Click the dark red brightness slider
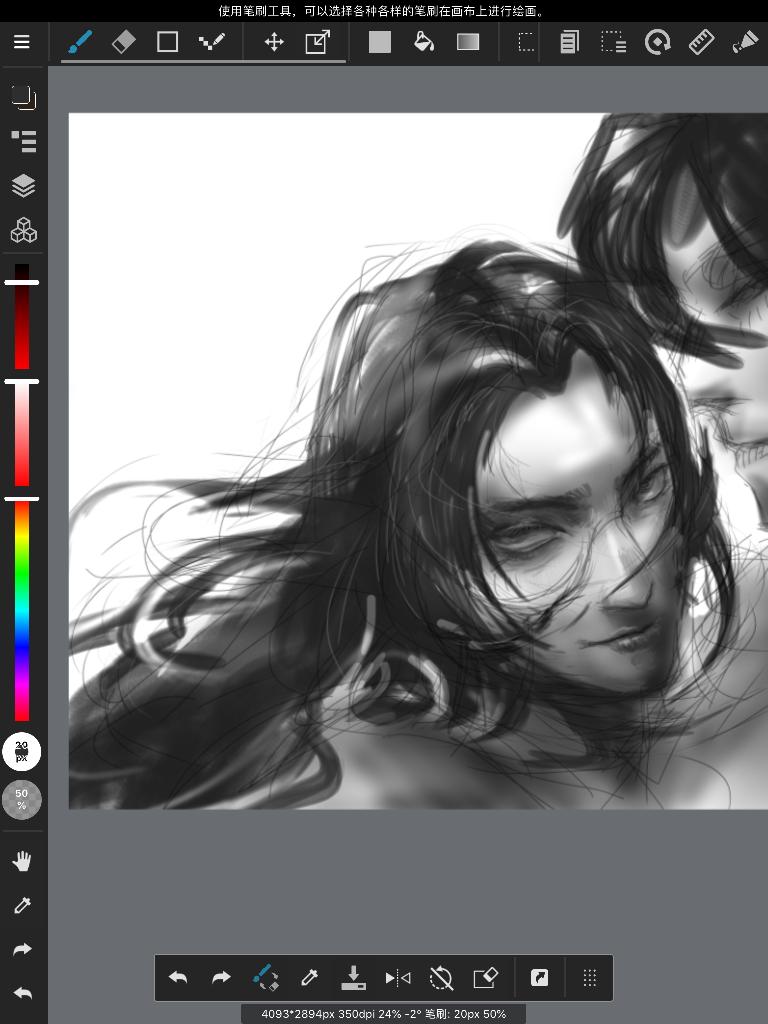Viewport: 768px width, 1024px height. click(22, 317)
